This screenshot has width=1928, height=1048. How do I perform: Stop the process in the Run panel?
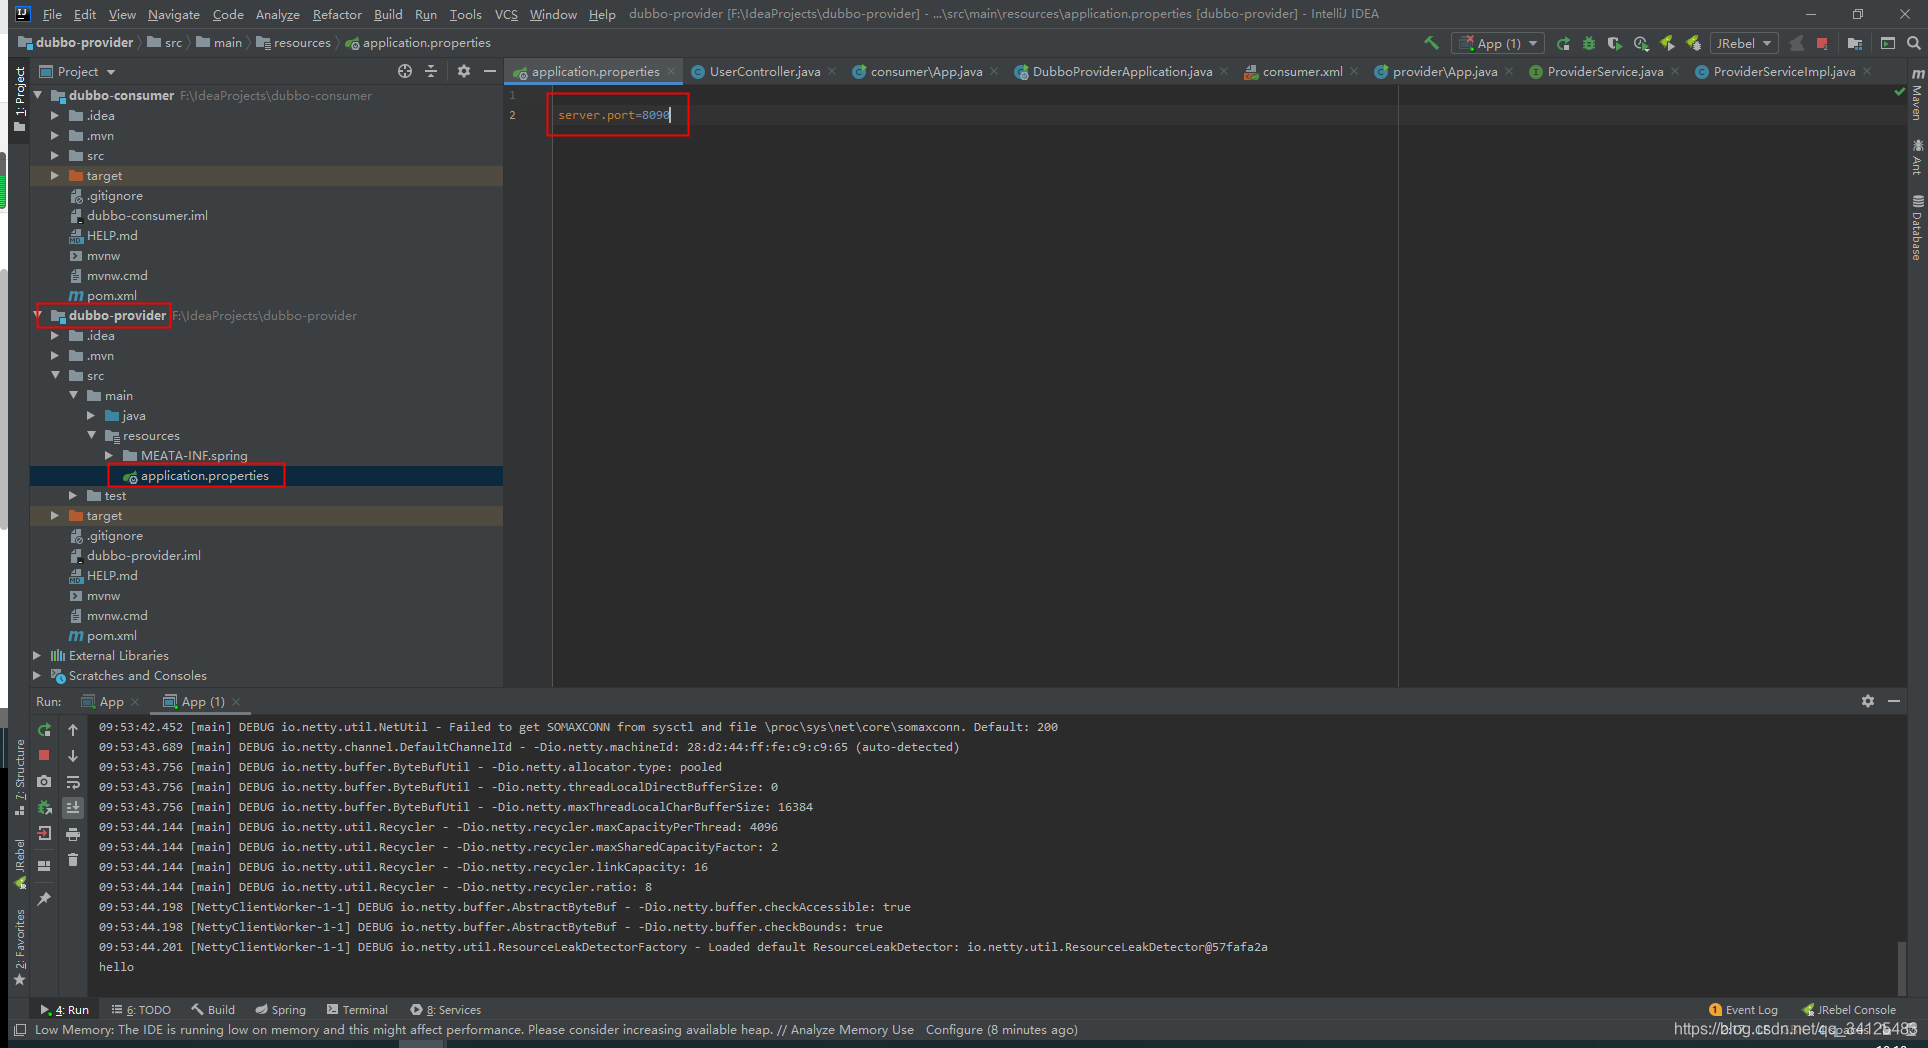tap(44, 755)
